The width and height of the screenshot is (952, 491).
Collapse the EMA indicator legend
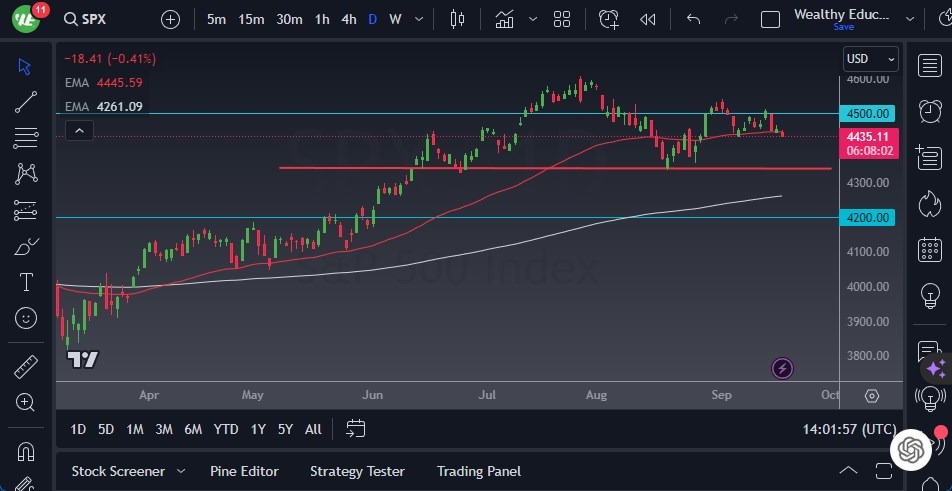click(79, 130)
